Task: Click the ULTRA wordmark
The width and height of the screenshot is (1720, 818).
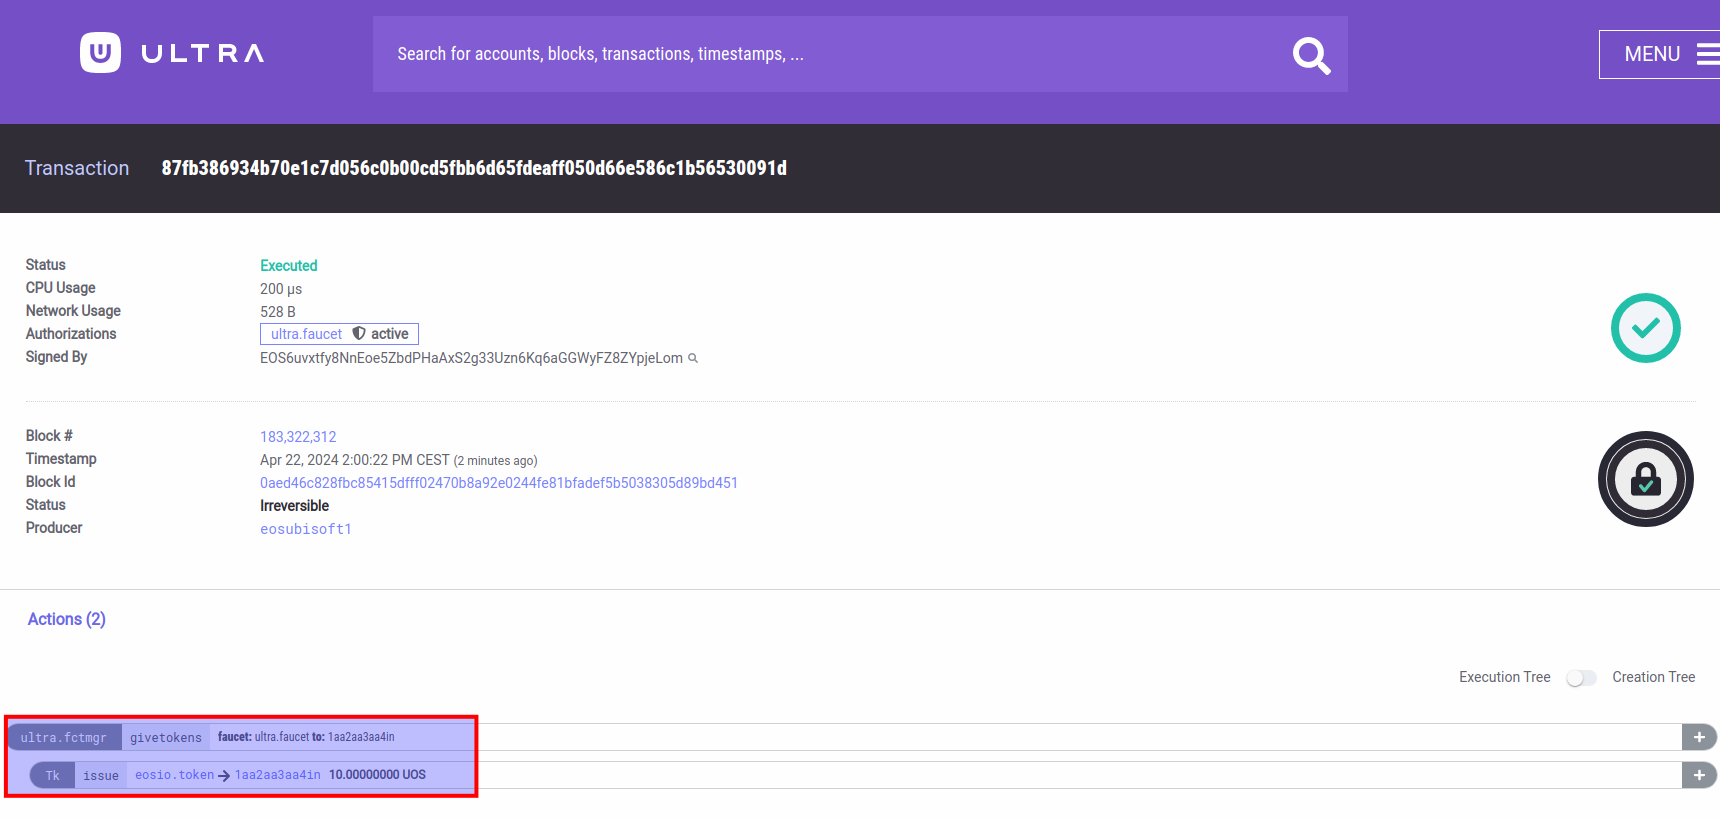Action: pos(203,54)
